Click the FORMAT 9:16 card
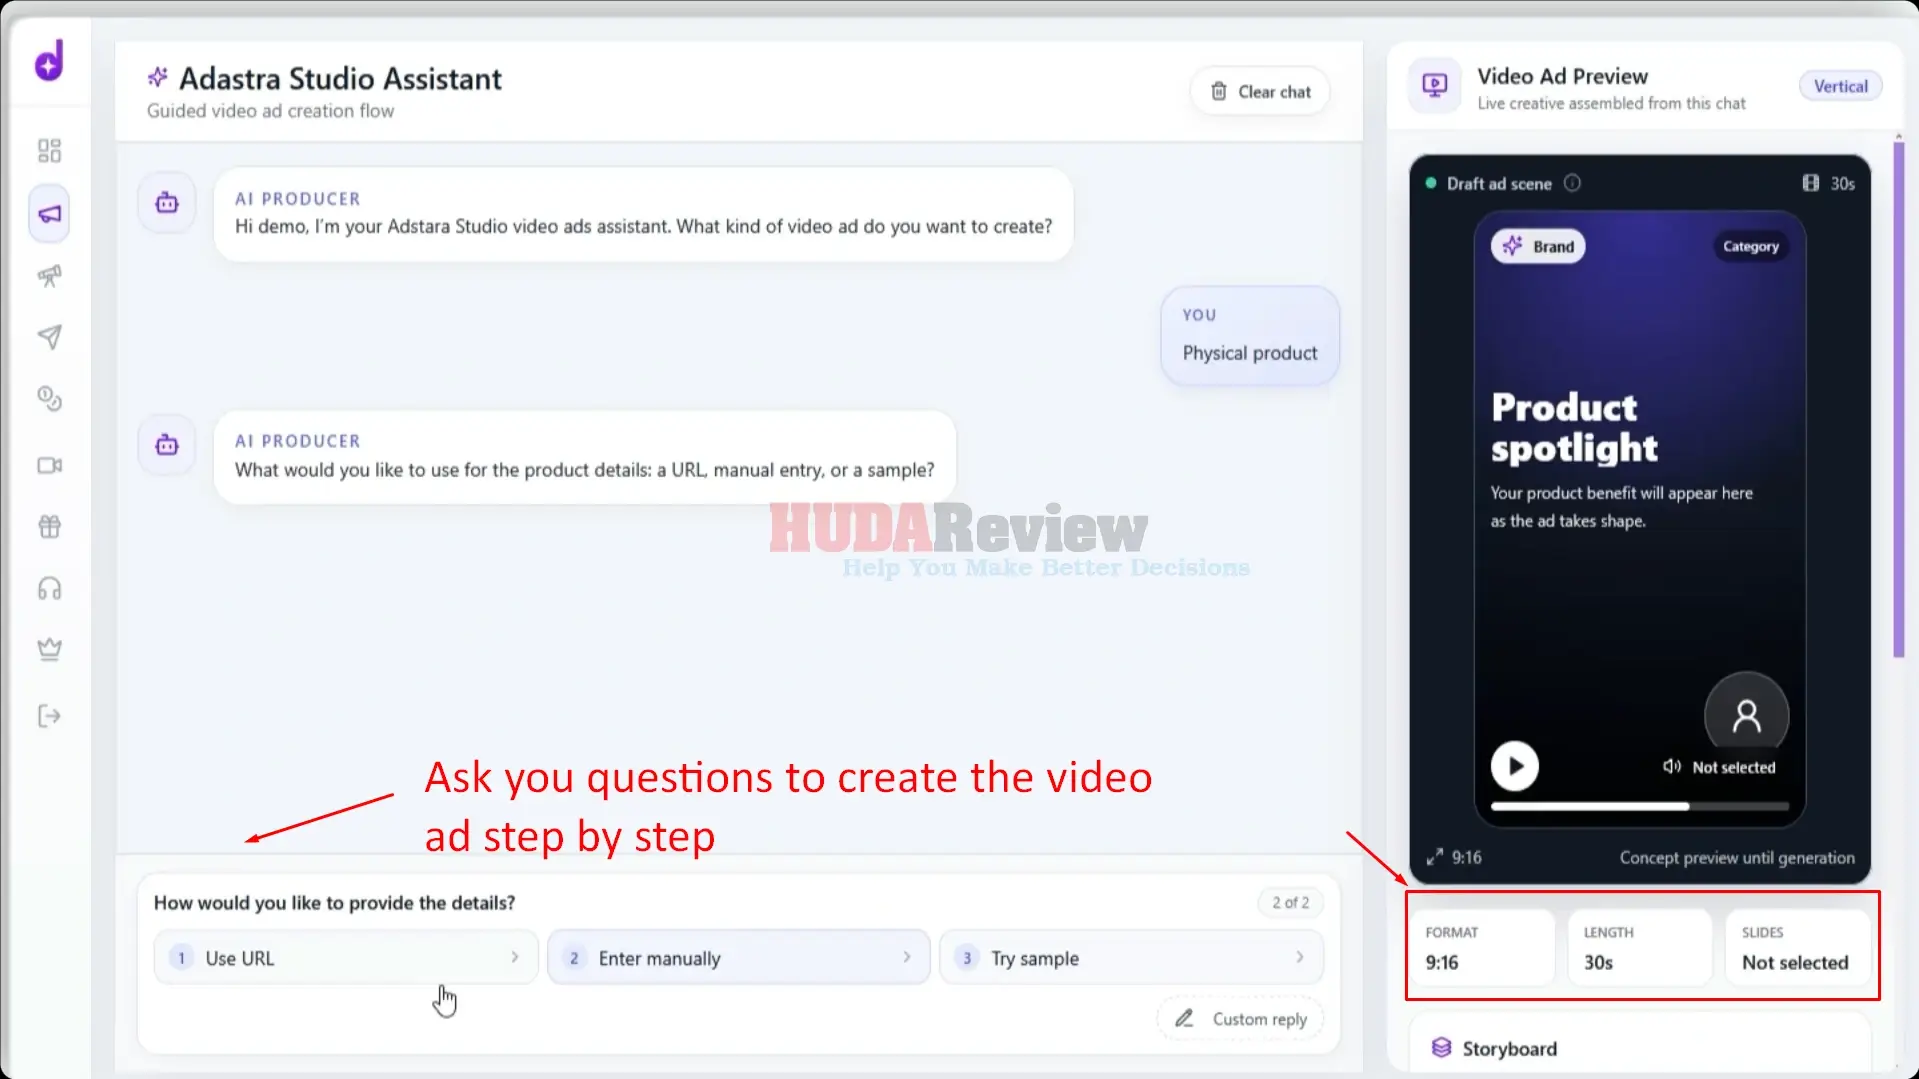Image resolution: width=1919 pixels, height=1079 pixels. 1482,947
